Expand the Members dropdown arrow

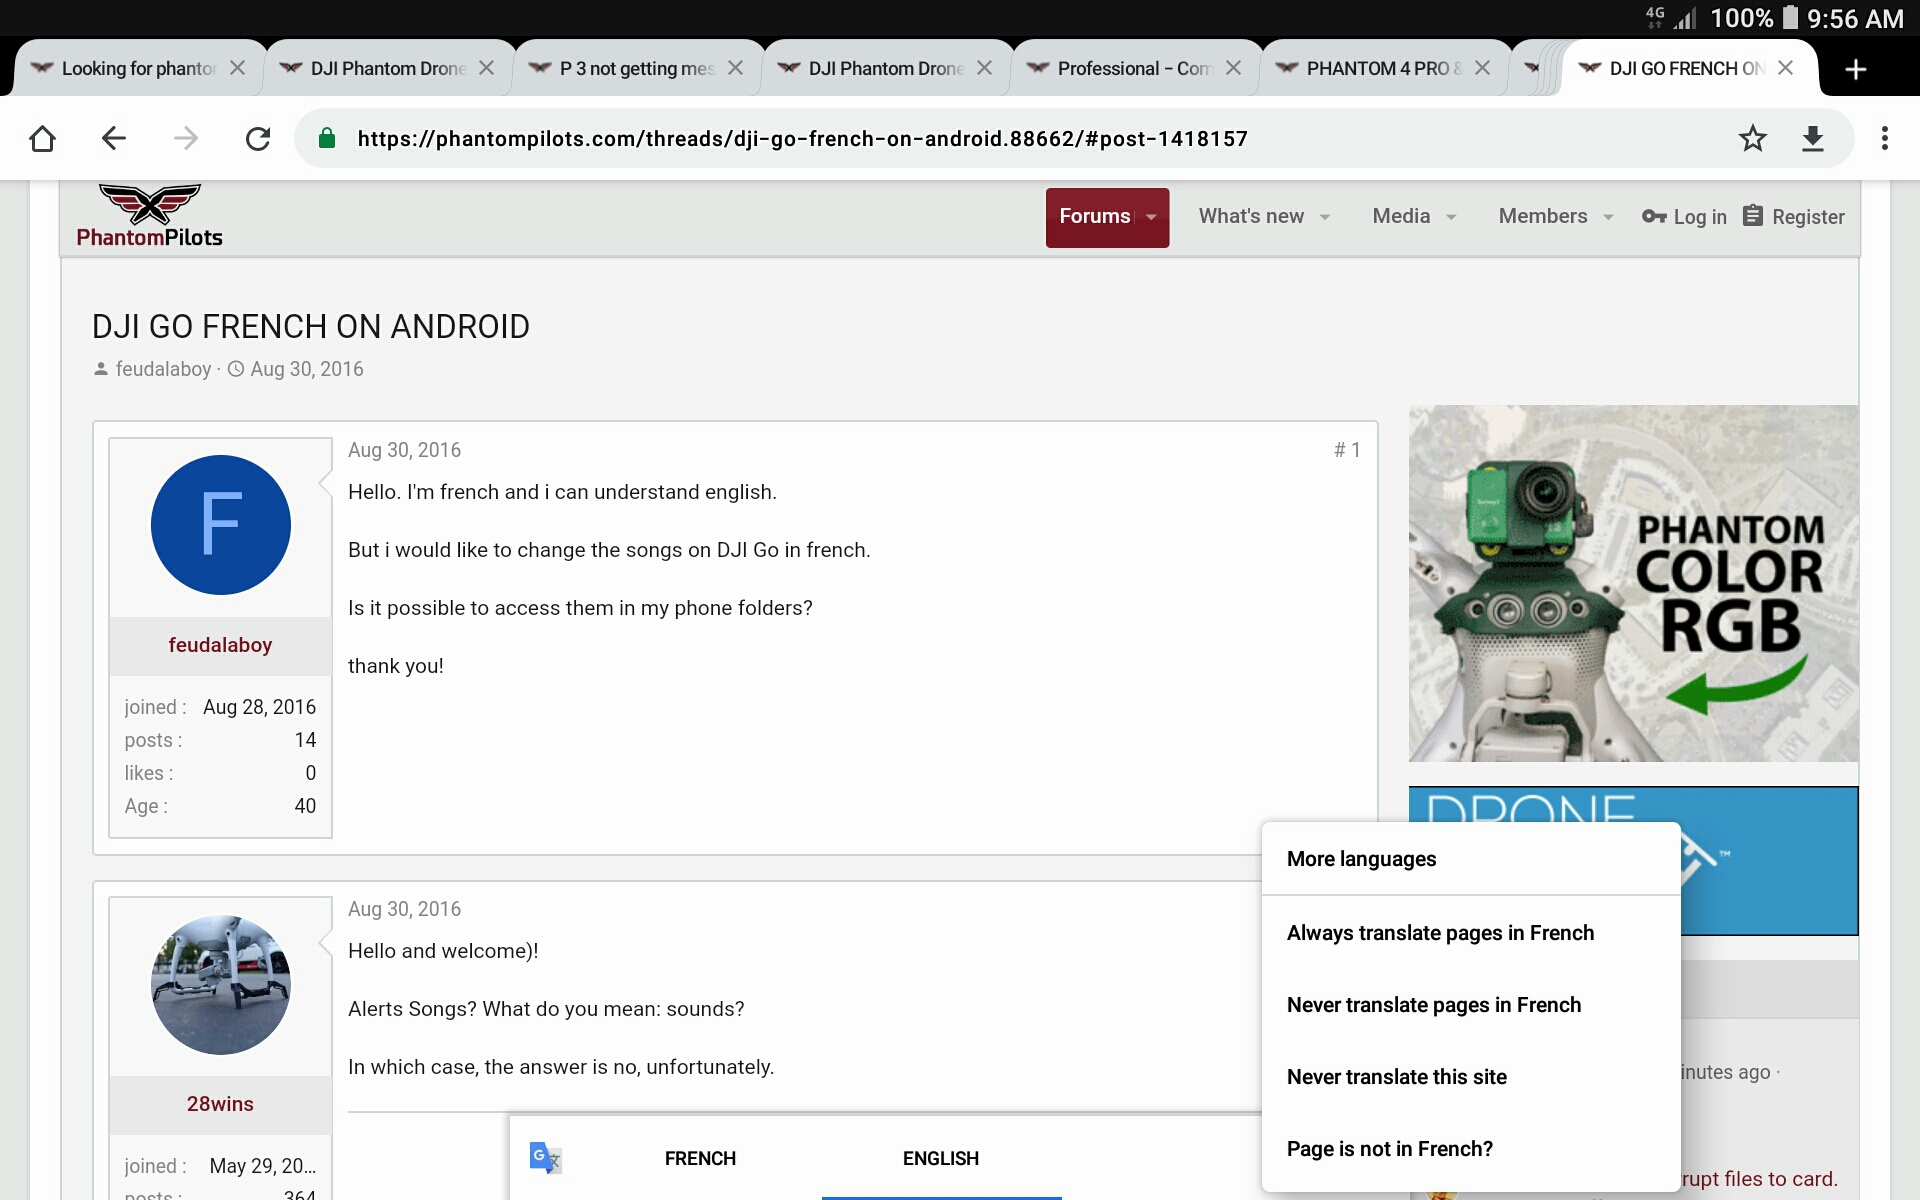1608,217
